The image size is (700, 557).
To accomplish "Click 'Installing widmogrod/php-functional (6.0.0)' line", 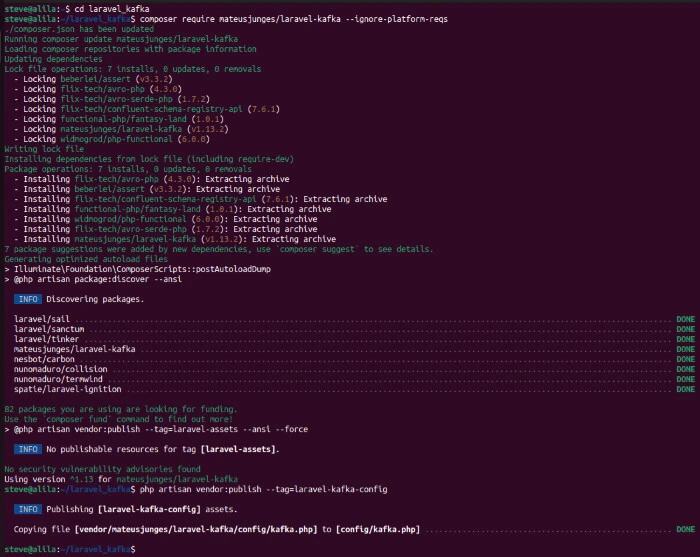I will [x=165, y=219].
